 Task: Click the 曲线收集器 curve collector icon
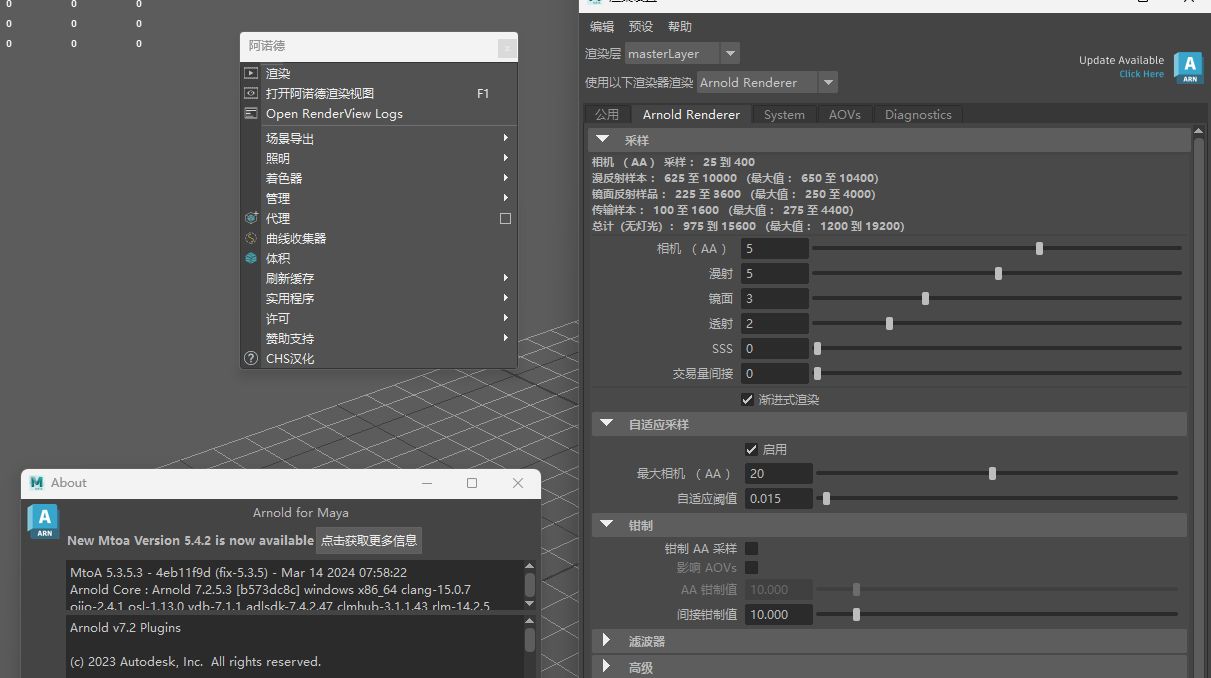[x=251, y=238]
